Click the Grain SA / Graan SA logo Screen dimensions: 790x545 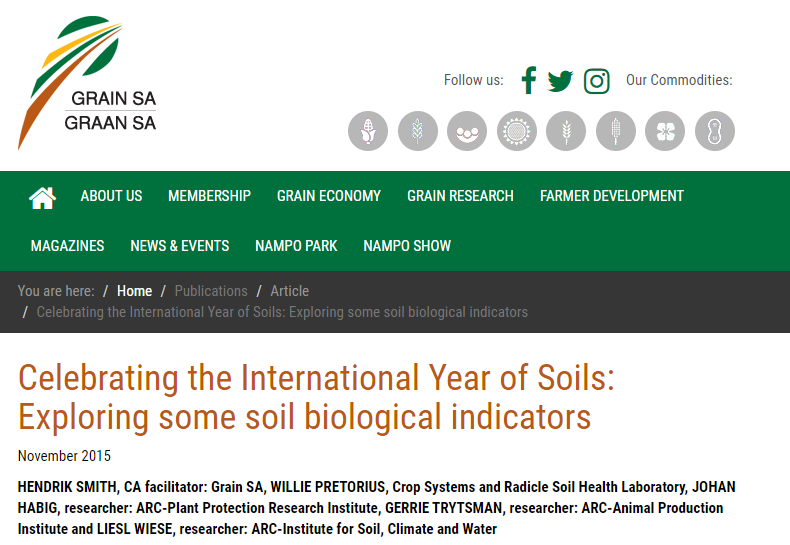click(x=88, y=83)
